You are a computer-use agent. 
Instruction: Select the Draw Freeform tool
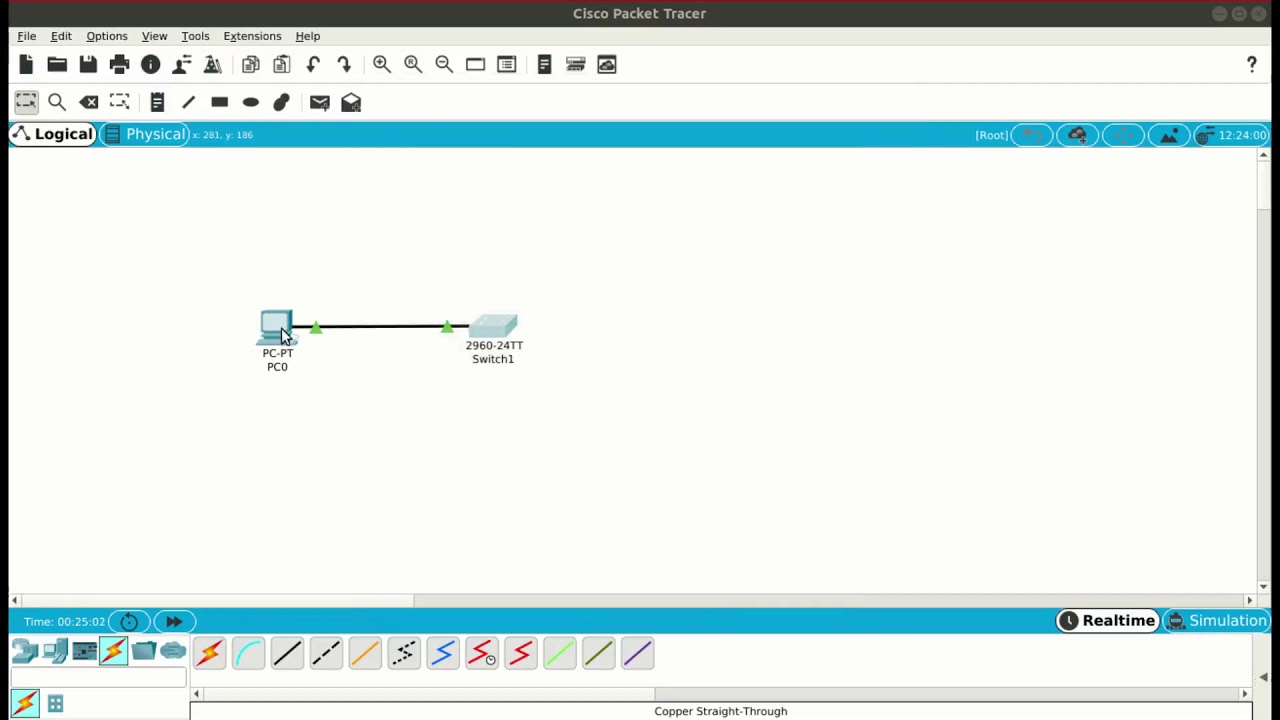click(x=281, y=102)
